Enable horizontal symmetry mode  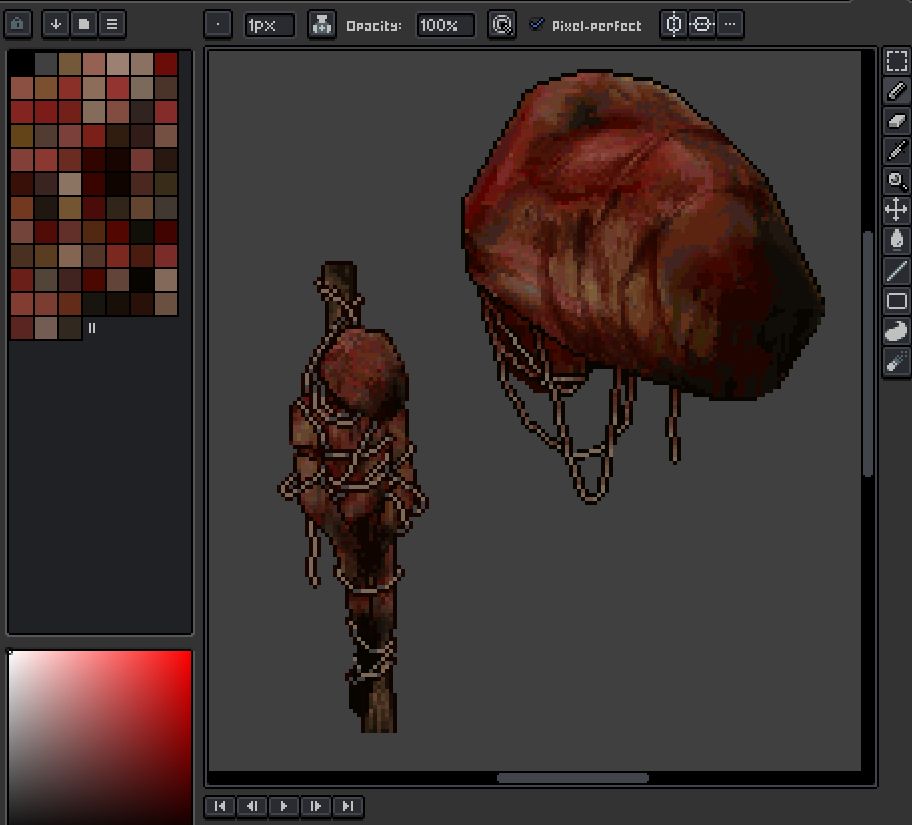coord(674,24)
